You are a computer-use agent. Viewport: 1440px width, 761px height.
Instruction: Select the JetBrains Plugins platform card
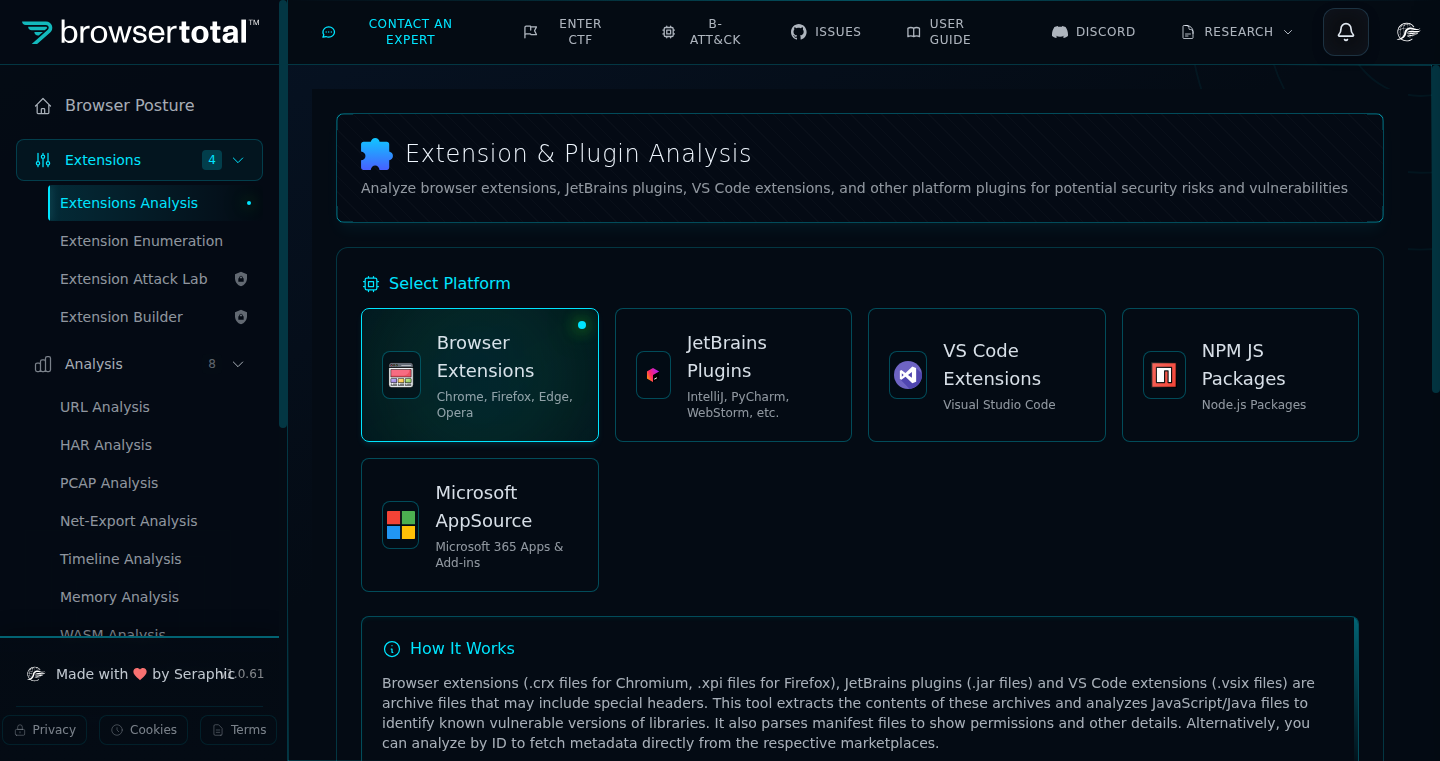click(733, 375)
